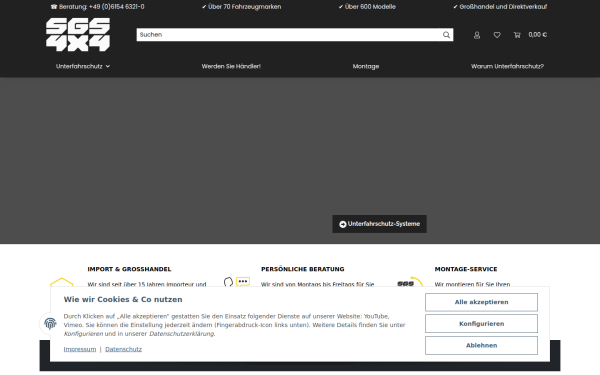Image resolution: width=600 pixels, height=375 pixels.
Task: Click Über 600 Modelle text
Action: click(367, 7)
